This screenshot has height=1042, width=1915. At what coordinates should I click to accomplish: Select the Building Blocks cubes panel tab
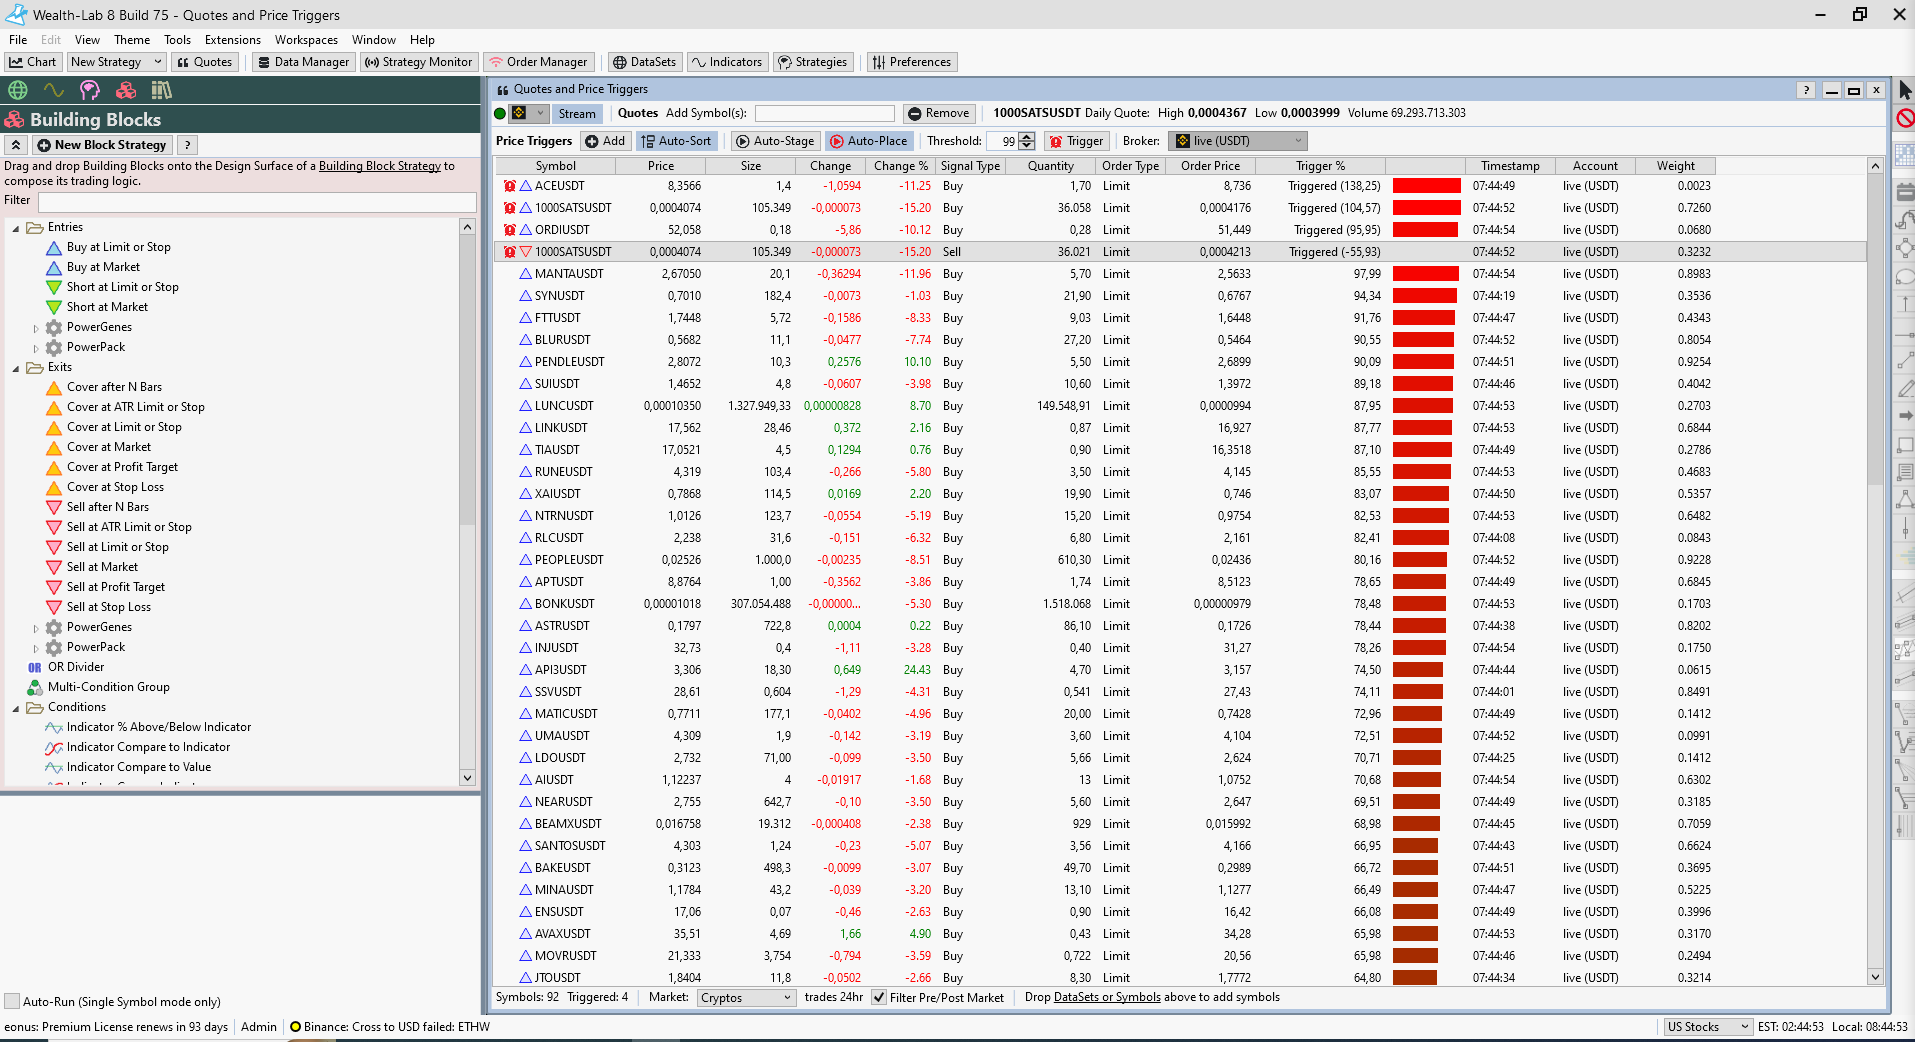tap(126, 90)
